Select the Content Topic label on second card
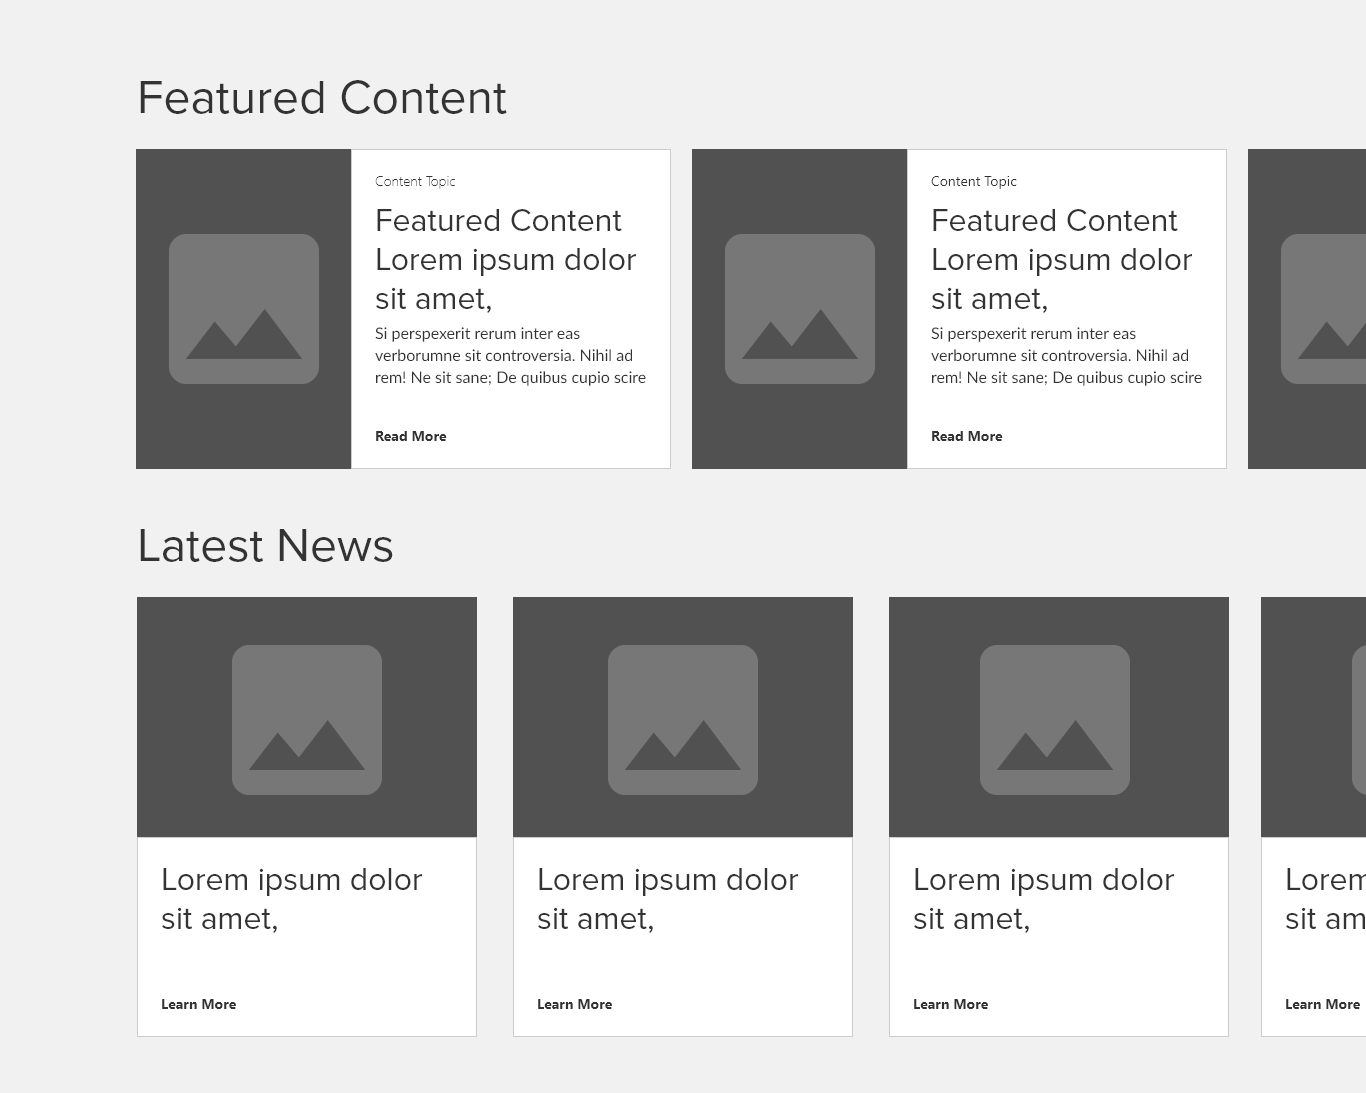1366x1093 pixels. (x=973, y=181)
